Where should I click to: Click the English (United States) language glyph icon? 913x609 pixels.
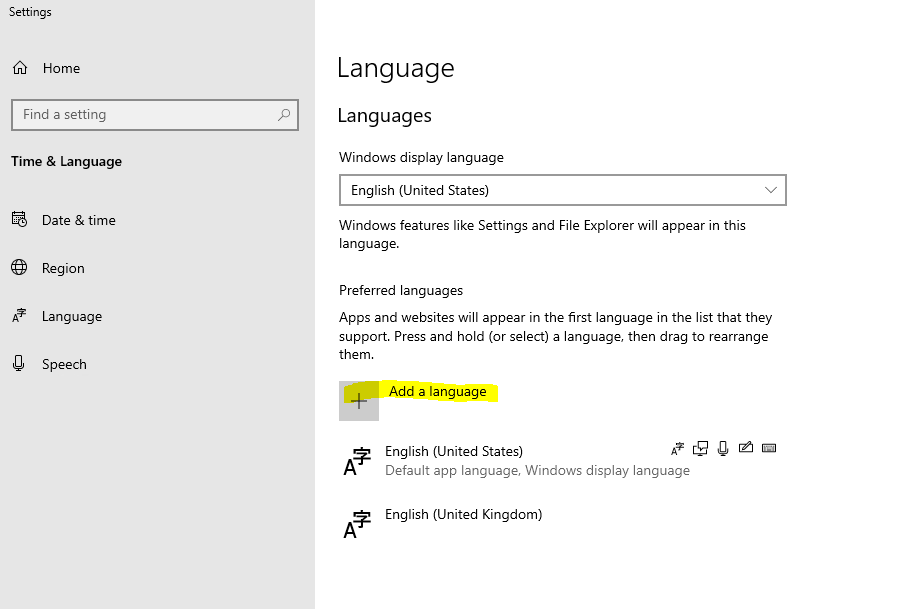[x=356, y=462]
